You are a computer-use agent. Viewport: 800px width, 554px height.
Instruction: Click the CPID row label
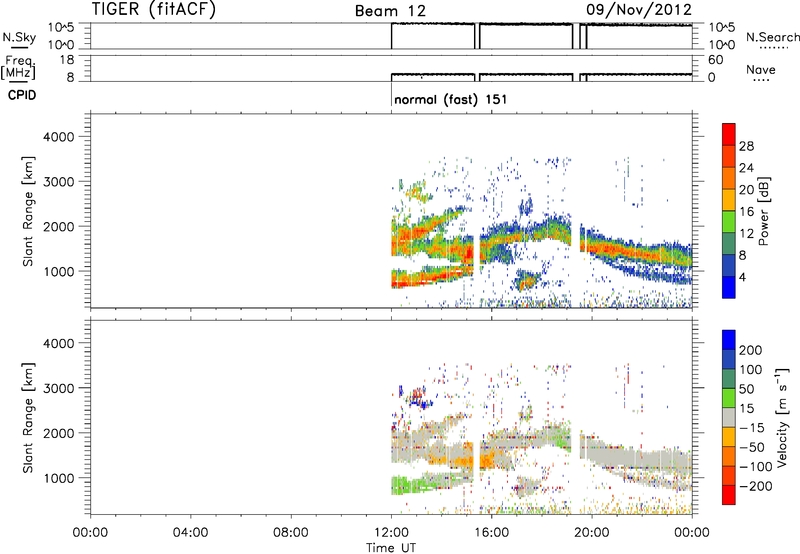click(x=22, y=95)
